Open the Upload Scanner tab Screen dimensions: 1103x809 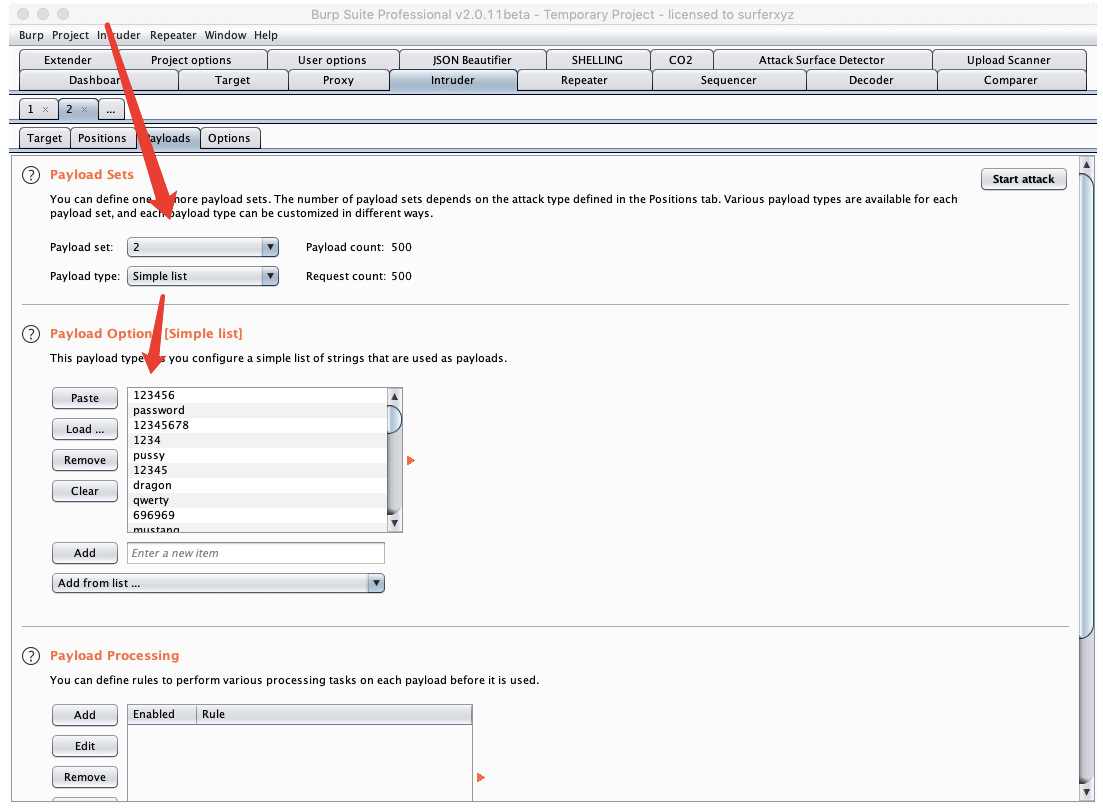click(1009, 60)
